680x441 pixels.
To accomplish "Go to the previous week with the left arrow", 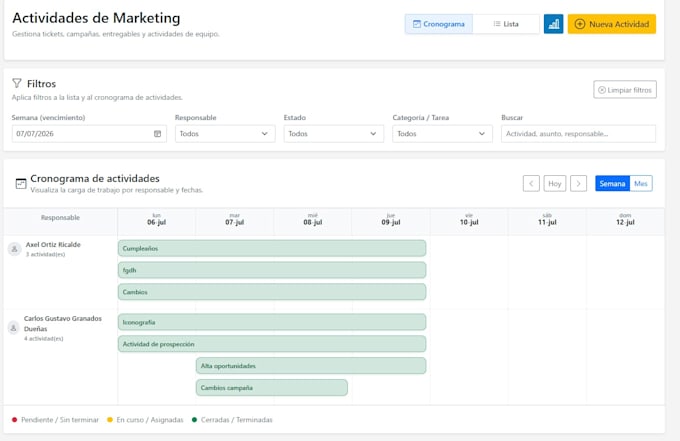I will click(531, 183).
